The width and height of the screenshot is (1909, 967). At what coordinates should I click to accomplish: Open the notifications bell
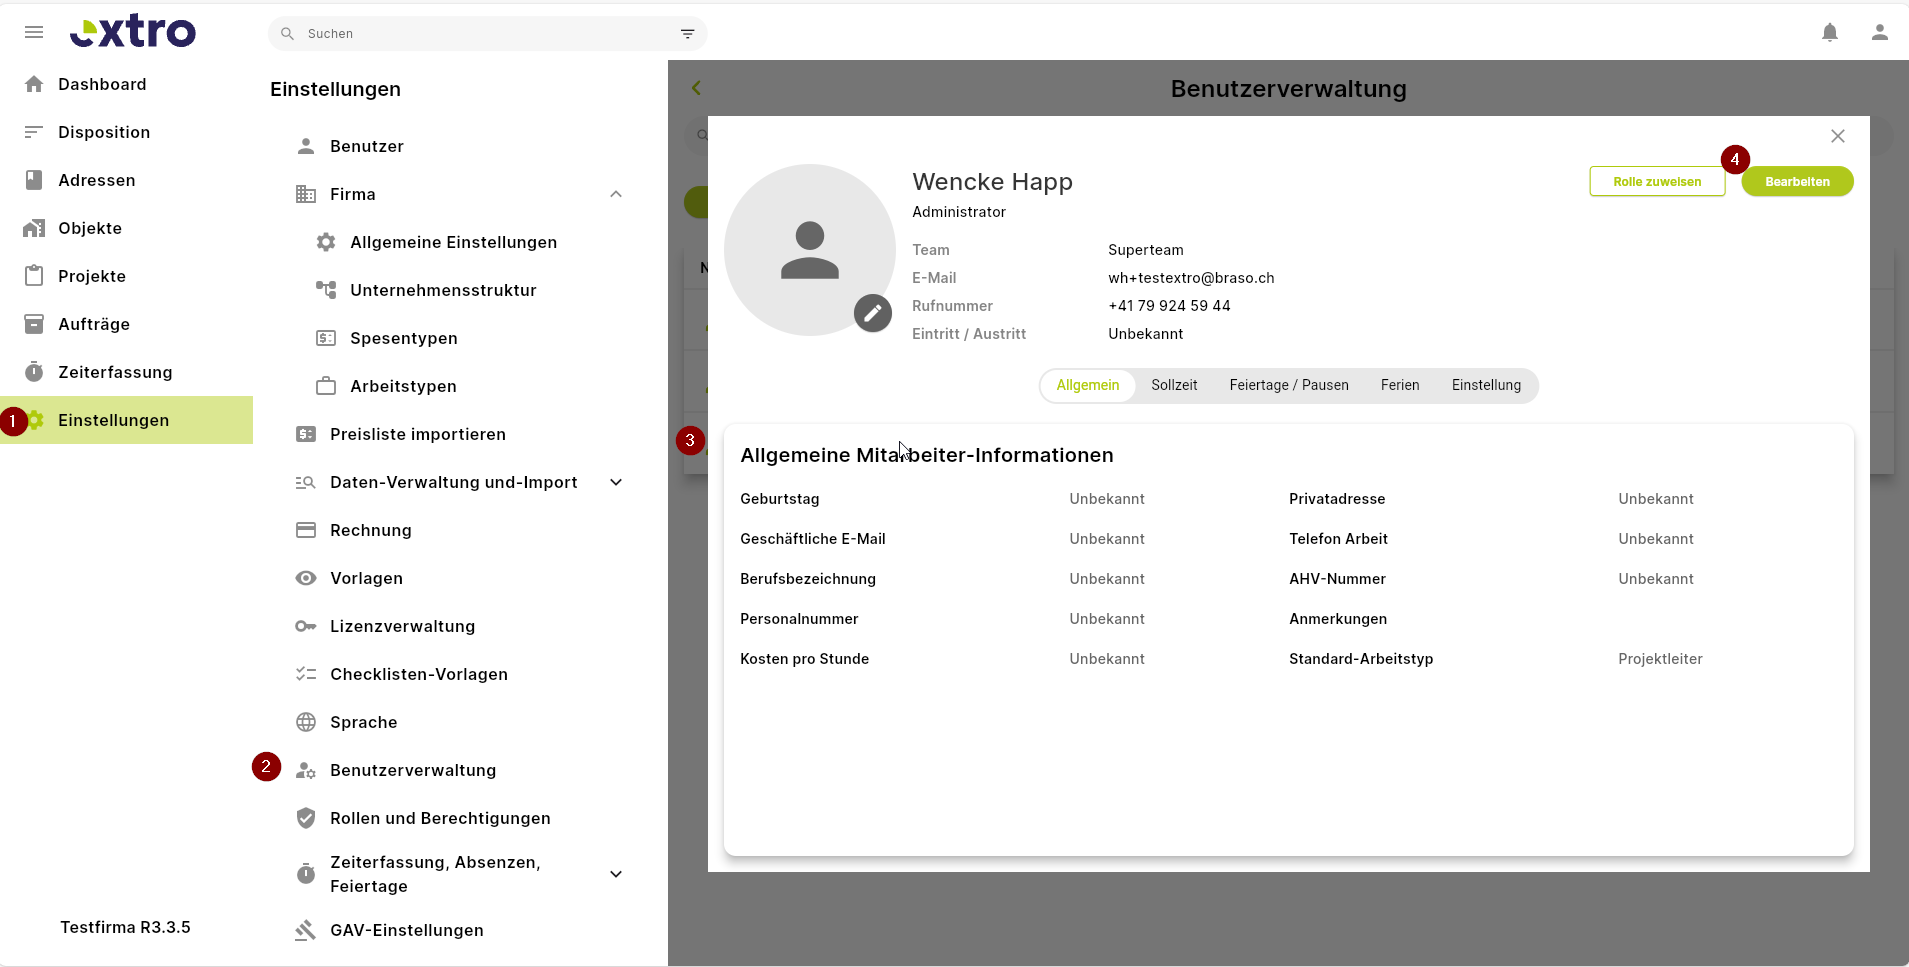[x=1830, y=33]
